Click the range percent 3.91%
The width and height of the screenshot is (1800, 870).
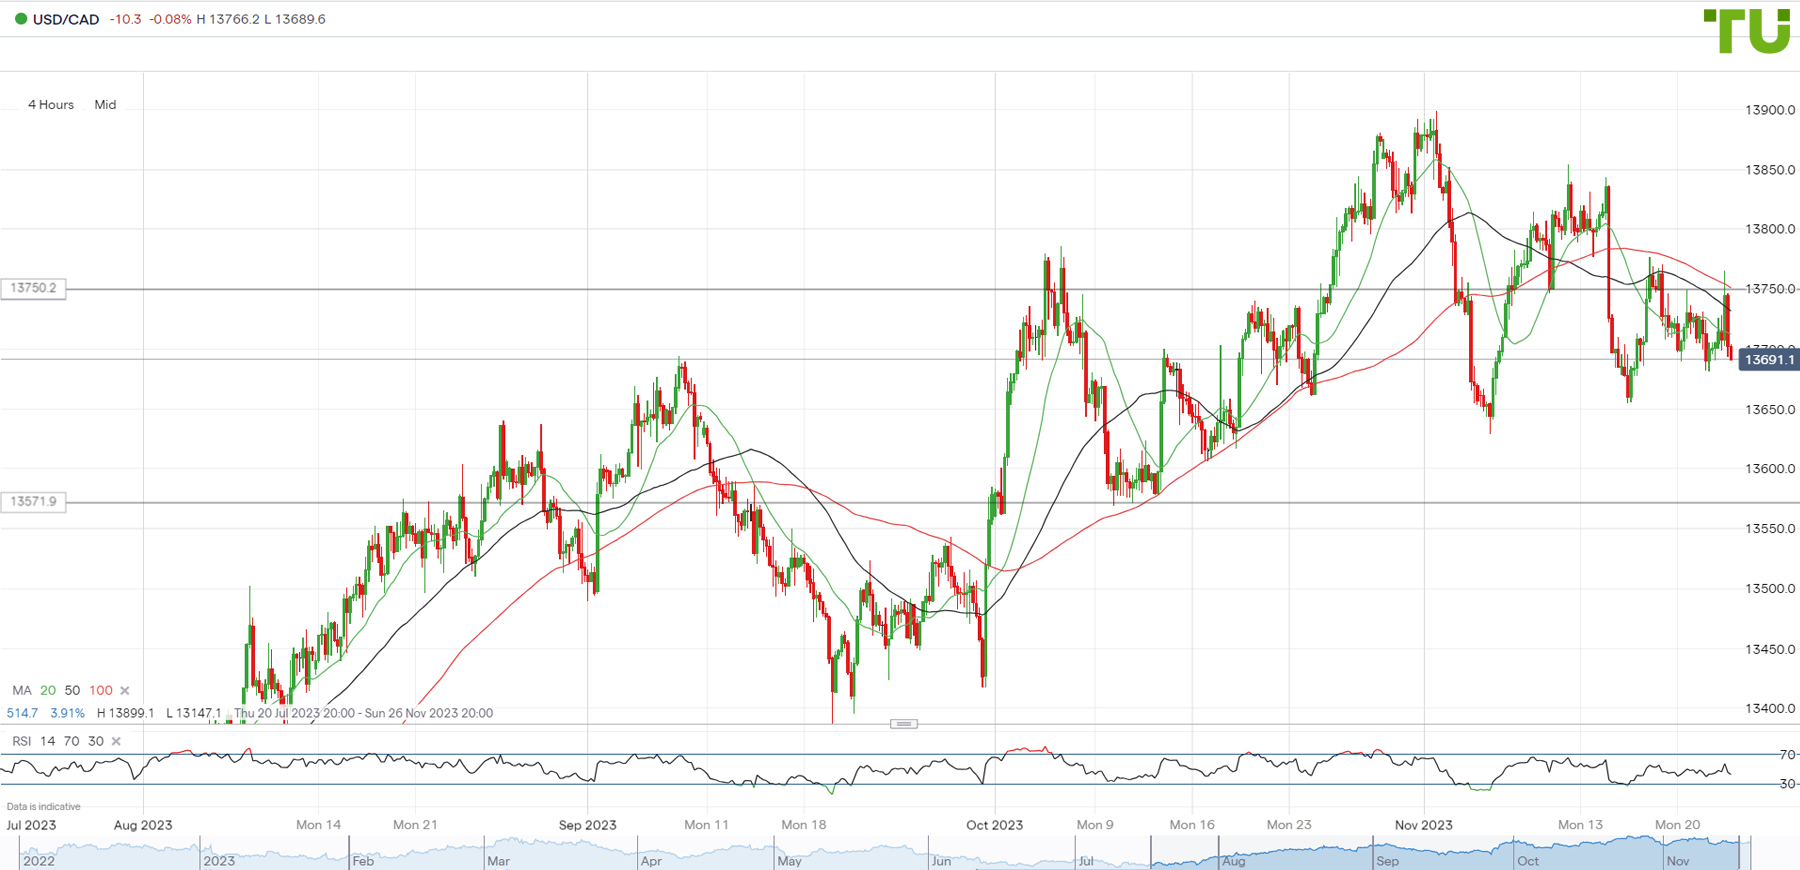click(67, 713)
